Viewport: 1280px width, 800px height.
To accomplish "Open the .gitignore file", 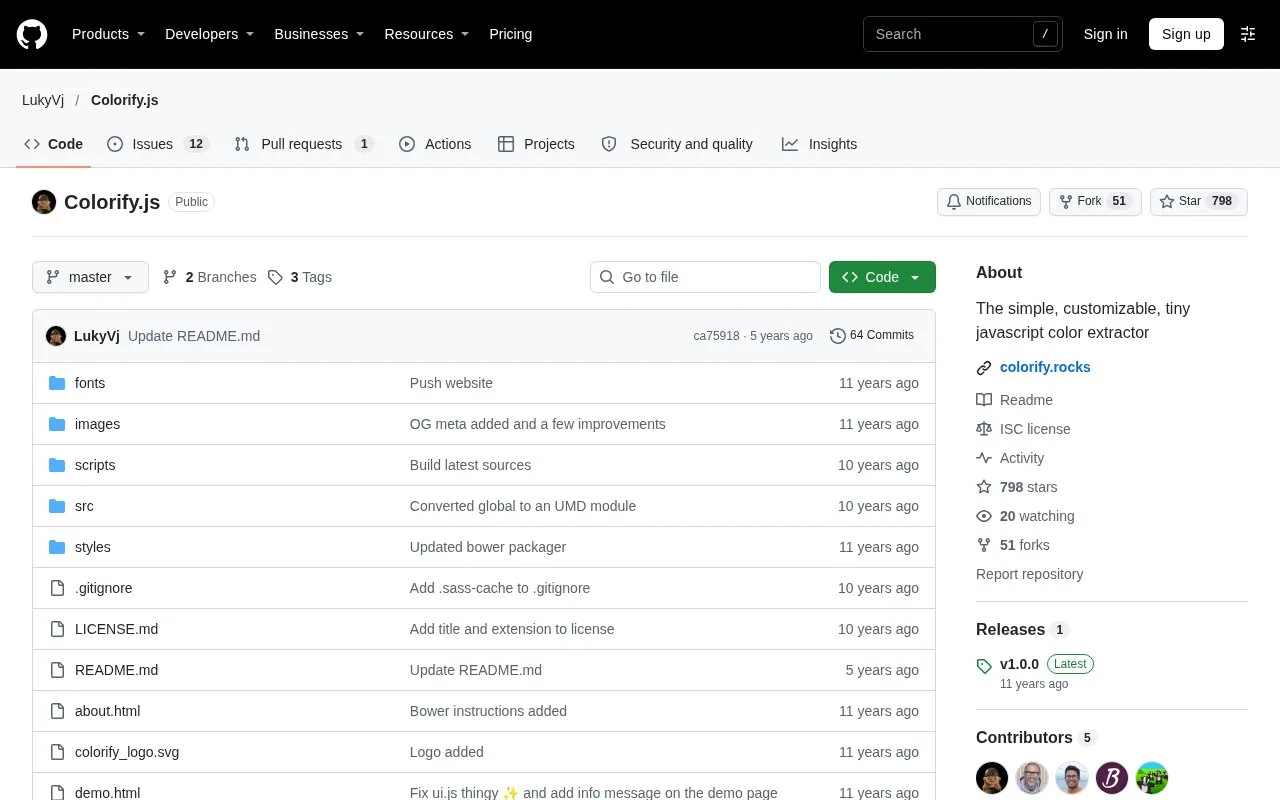I will [x=104, y=588].
